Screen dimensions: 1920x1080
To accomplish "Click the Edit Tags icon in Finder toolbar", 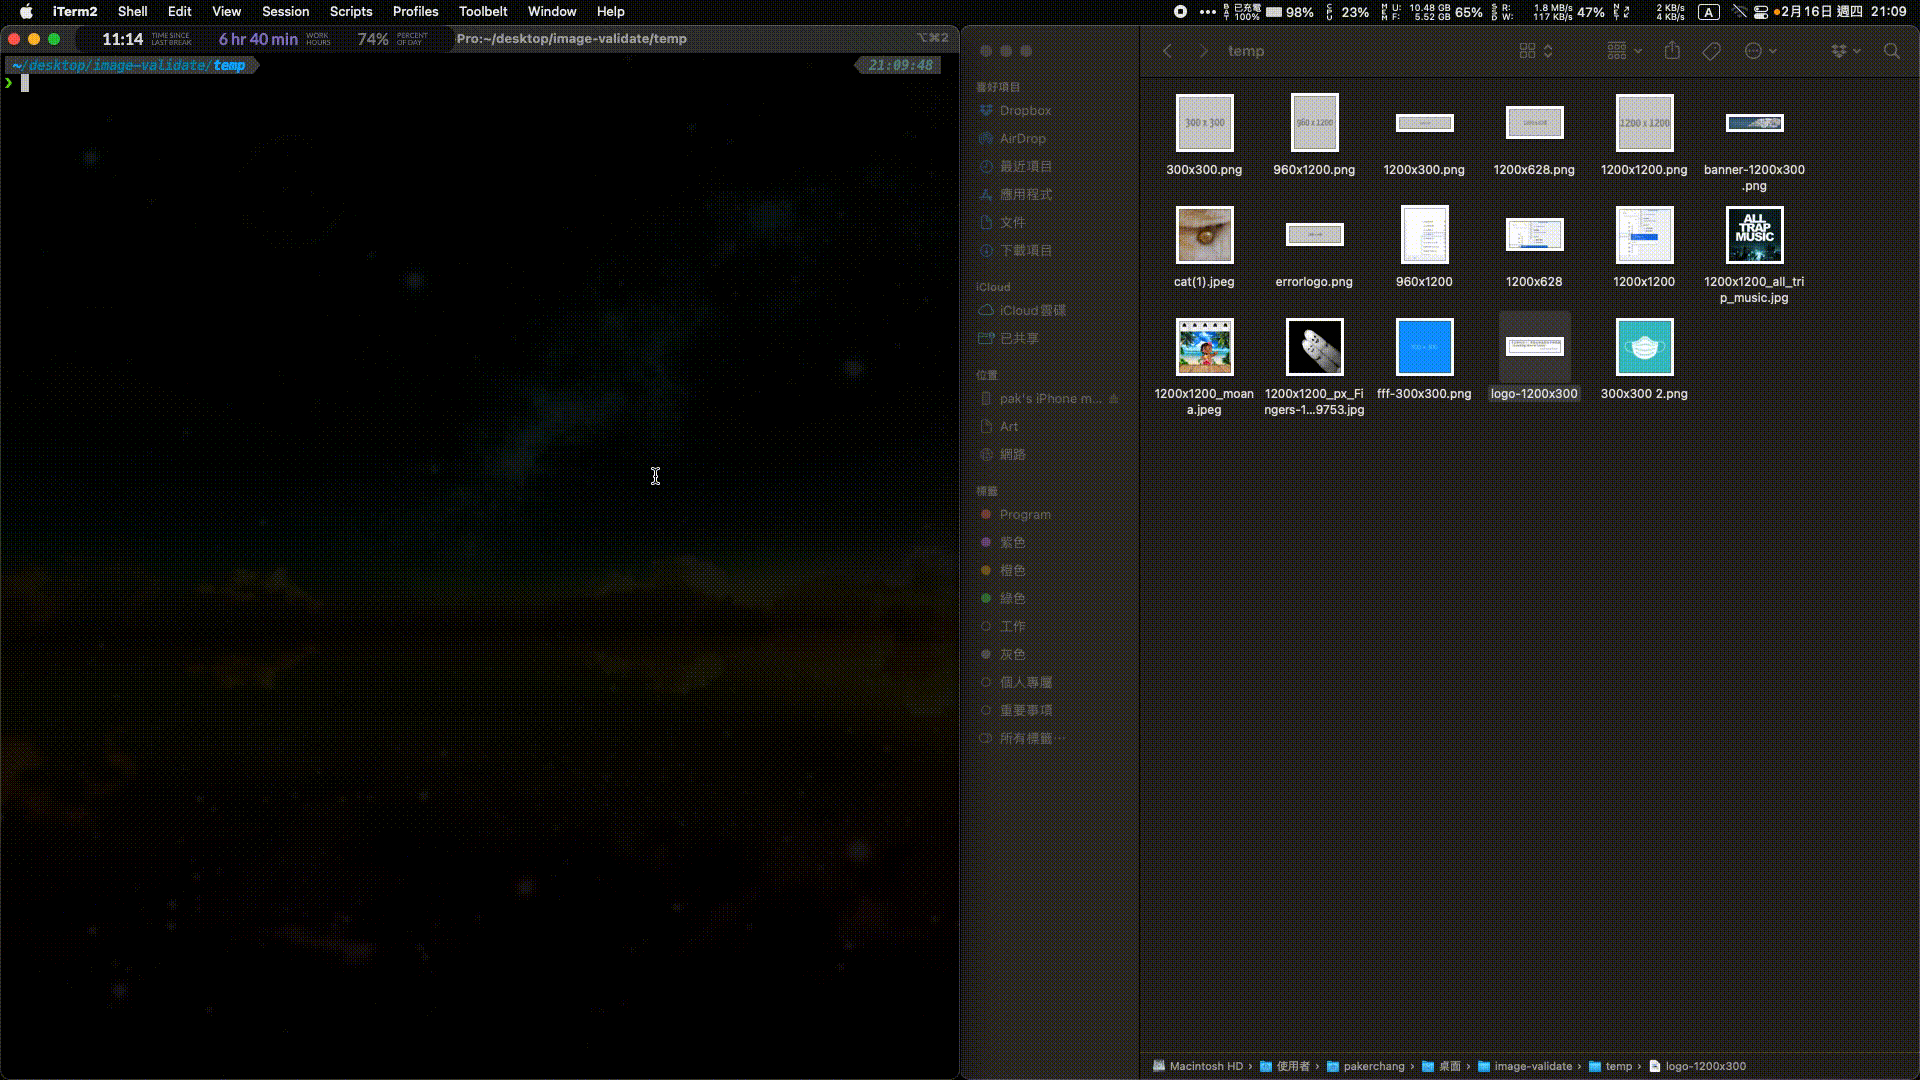I will [1712, 51].
